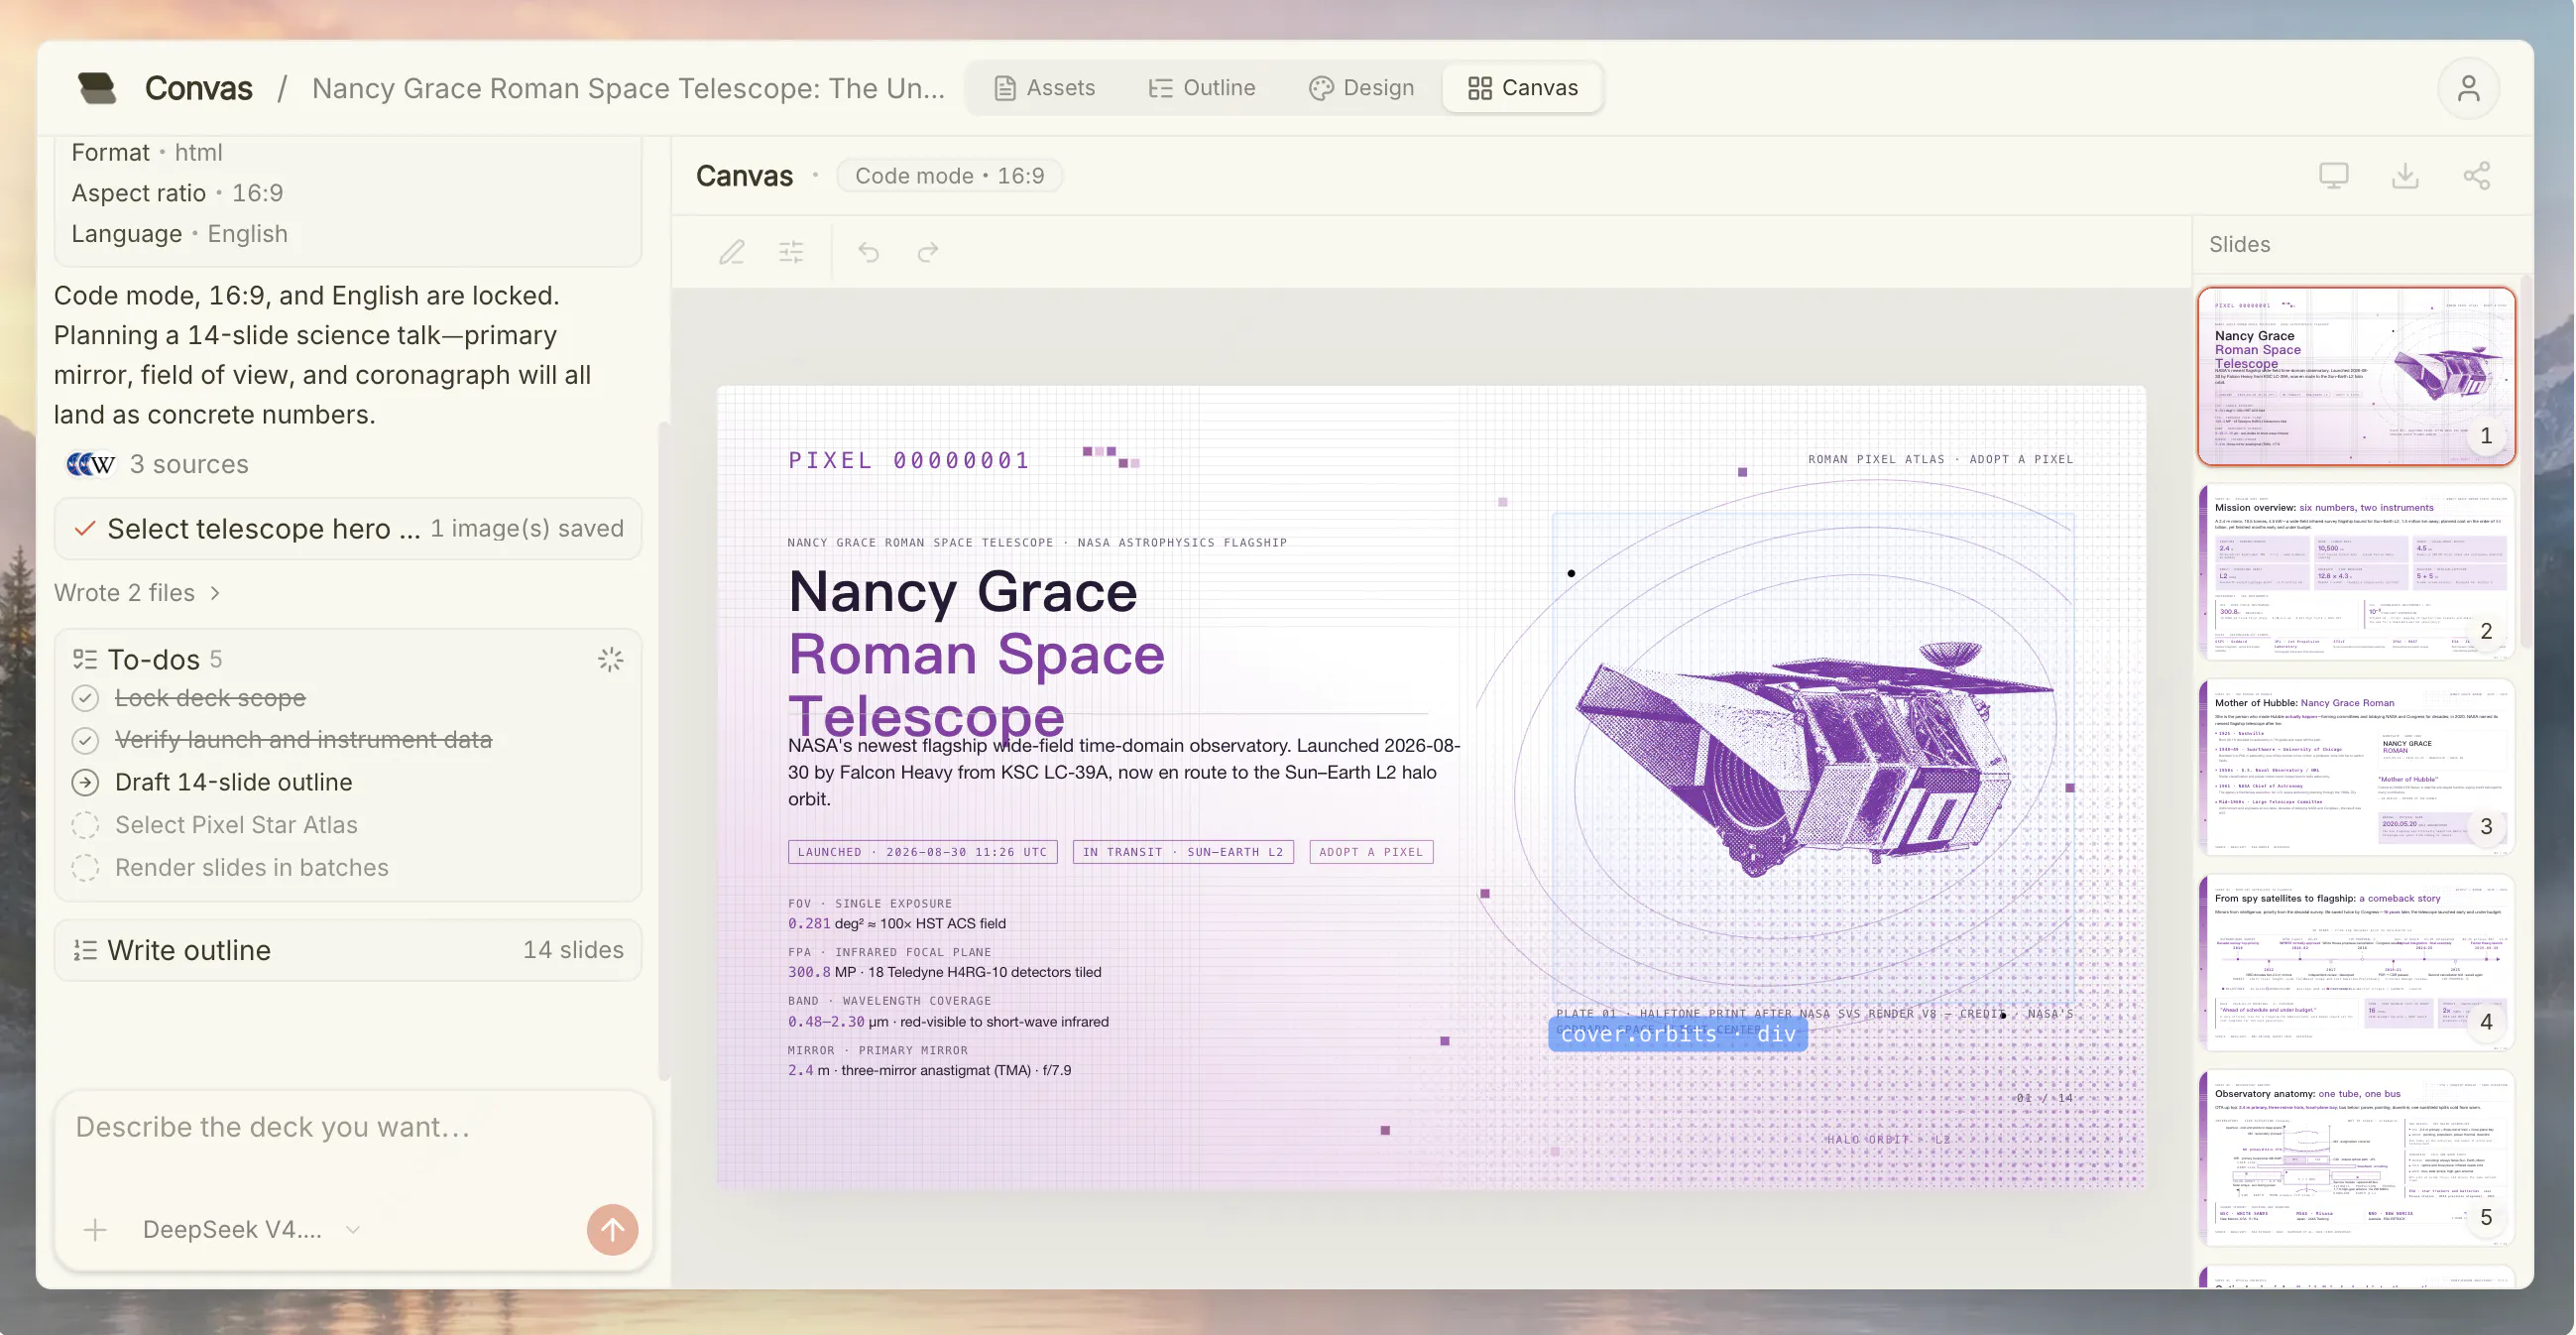Open the Assets tab

pos(1044,88)
